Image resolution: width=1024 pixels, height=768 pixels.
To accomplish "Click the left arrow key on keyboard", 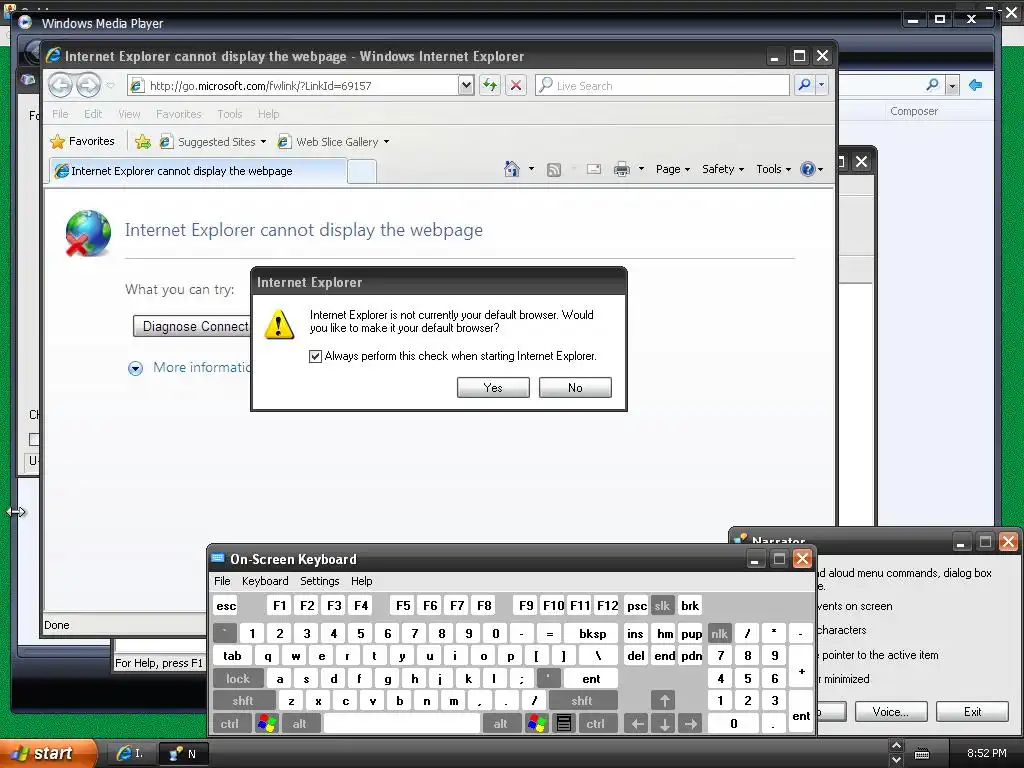I will tap(637, 724).
